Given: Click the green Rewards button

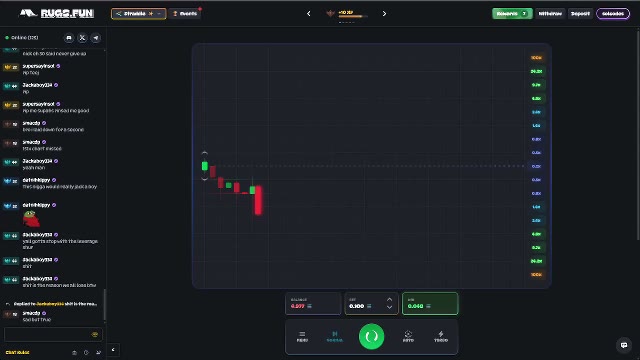Looking at the screenshot, I should tap(512, 13).
